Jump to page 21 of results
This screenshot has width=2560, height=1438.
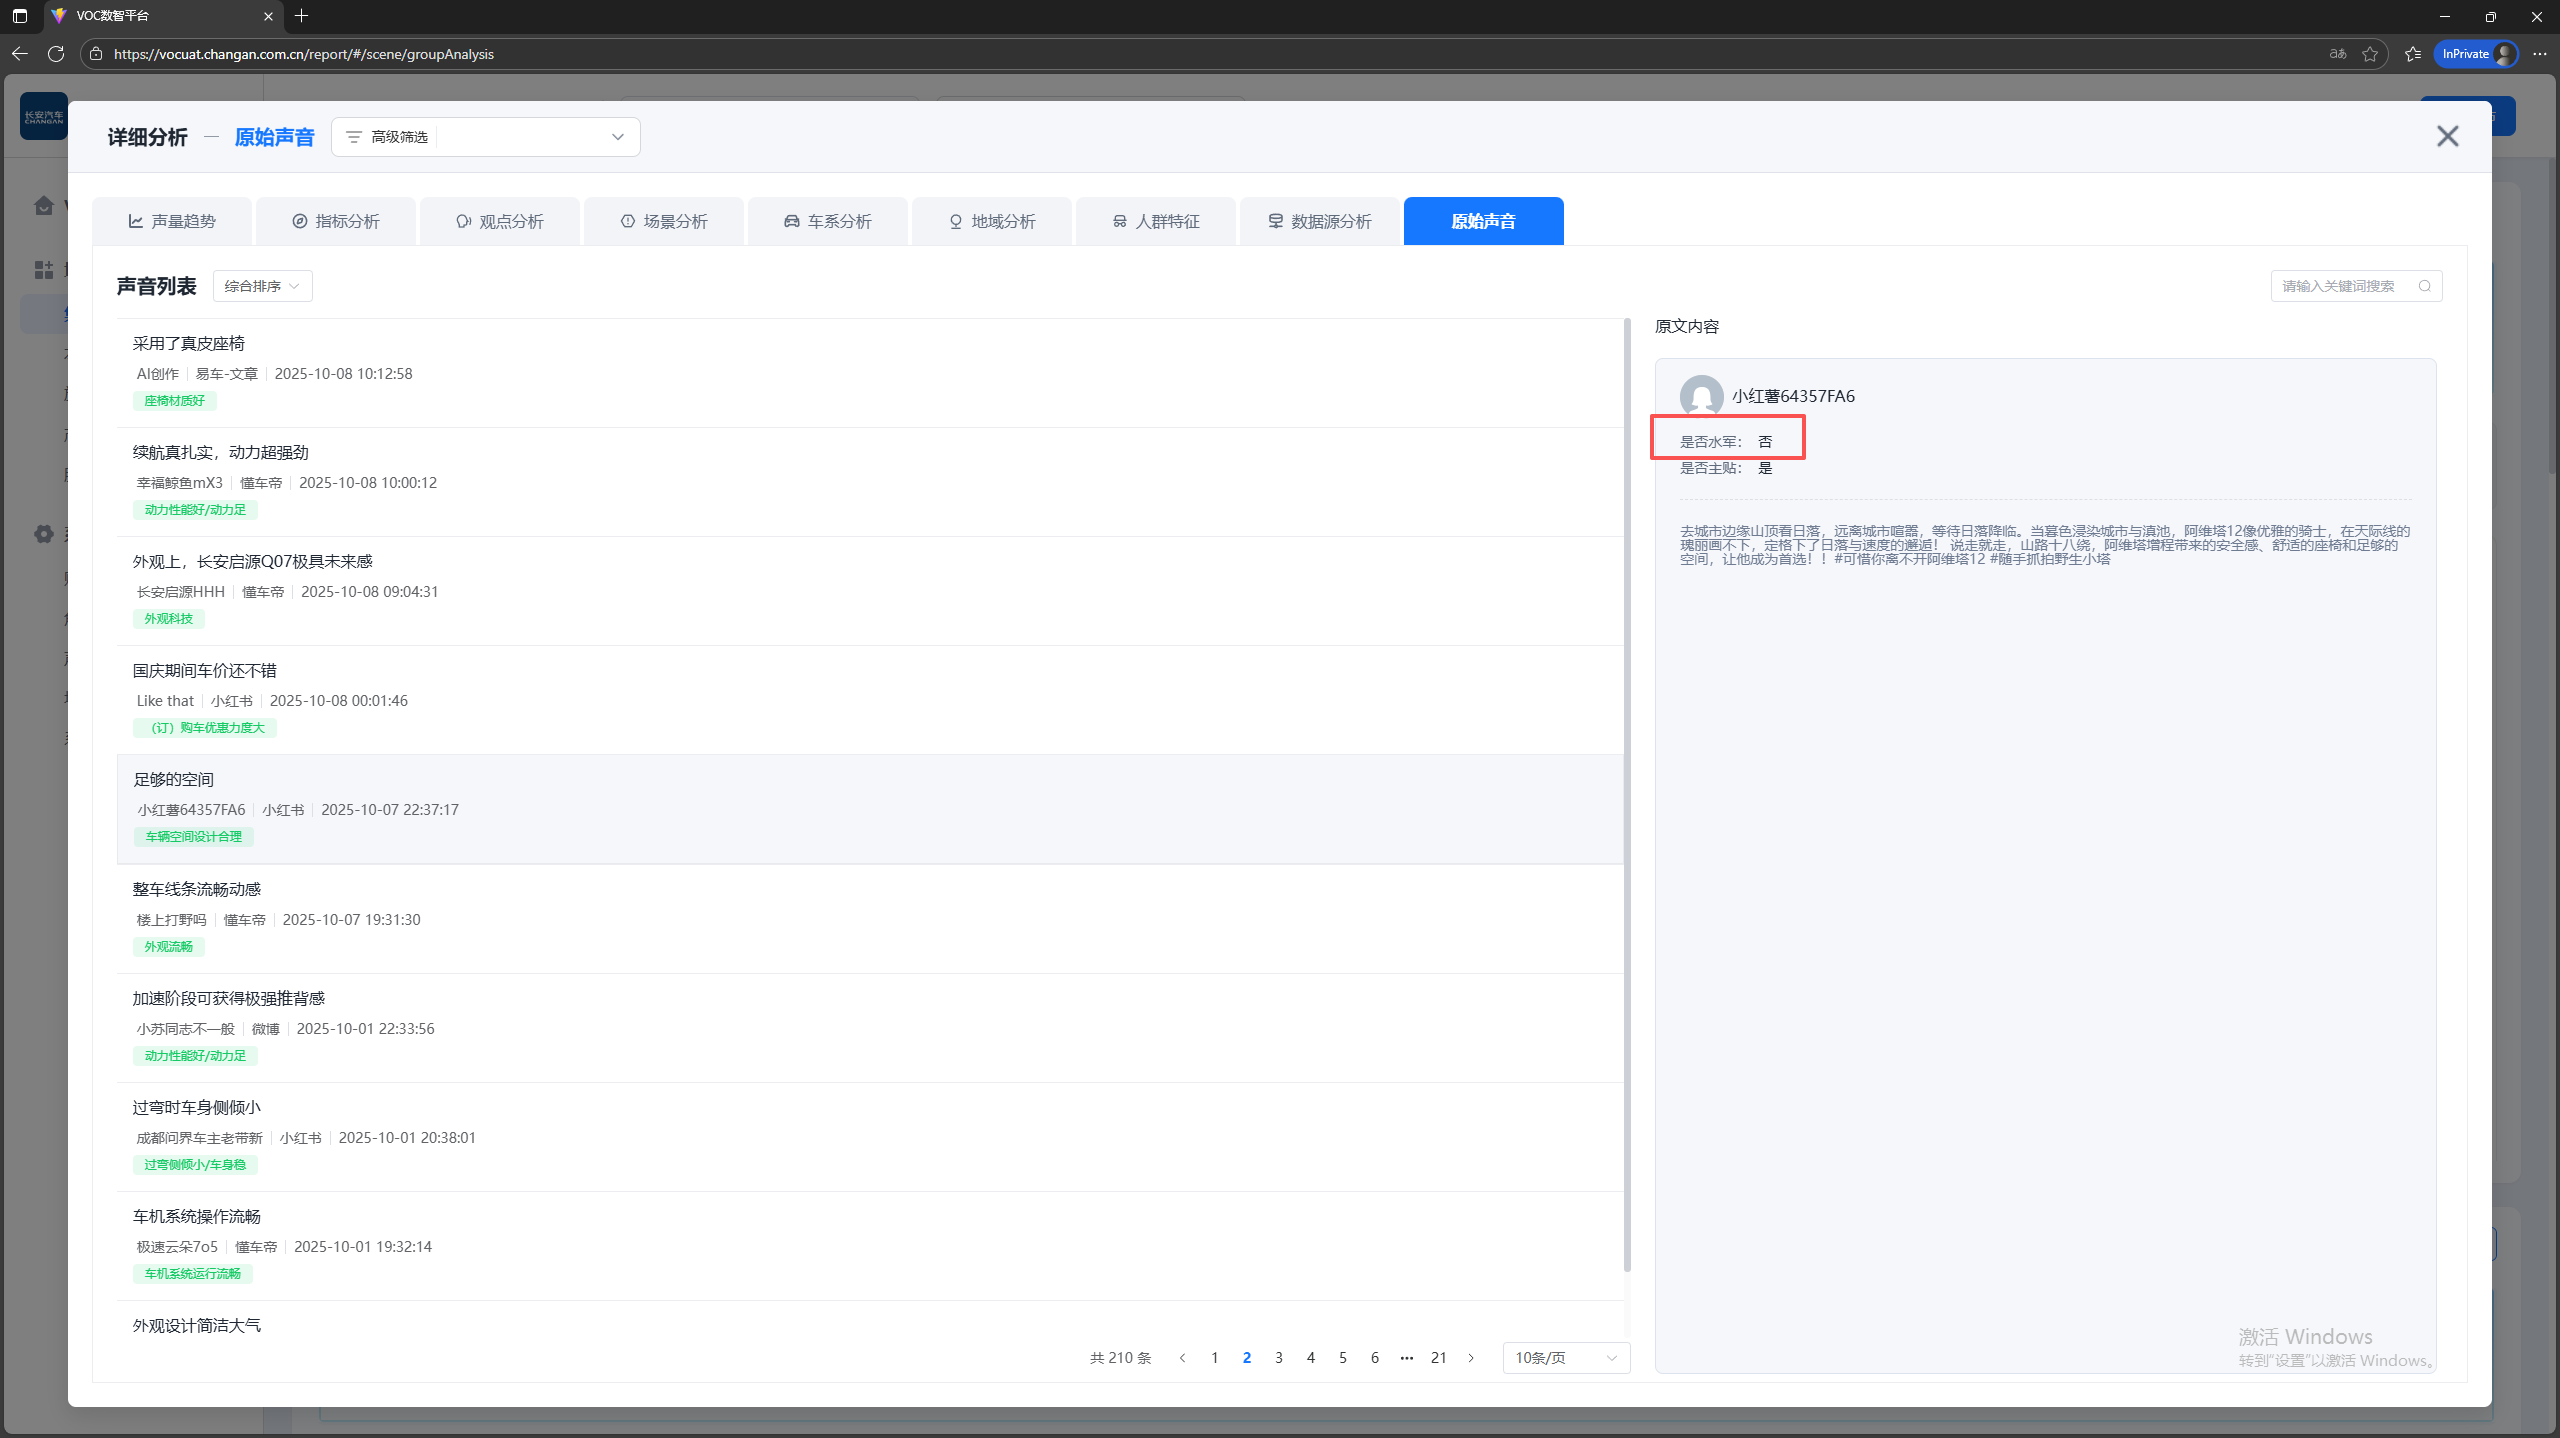click(1438, 1357)
